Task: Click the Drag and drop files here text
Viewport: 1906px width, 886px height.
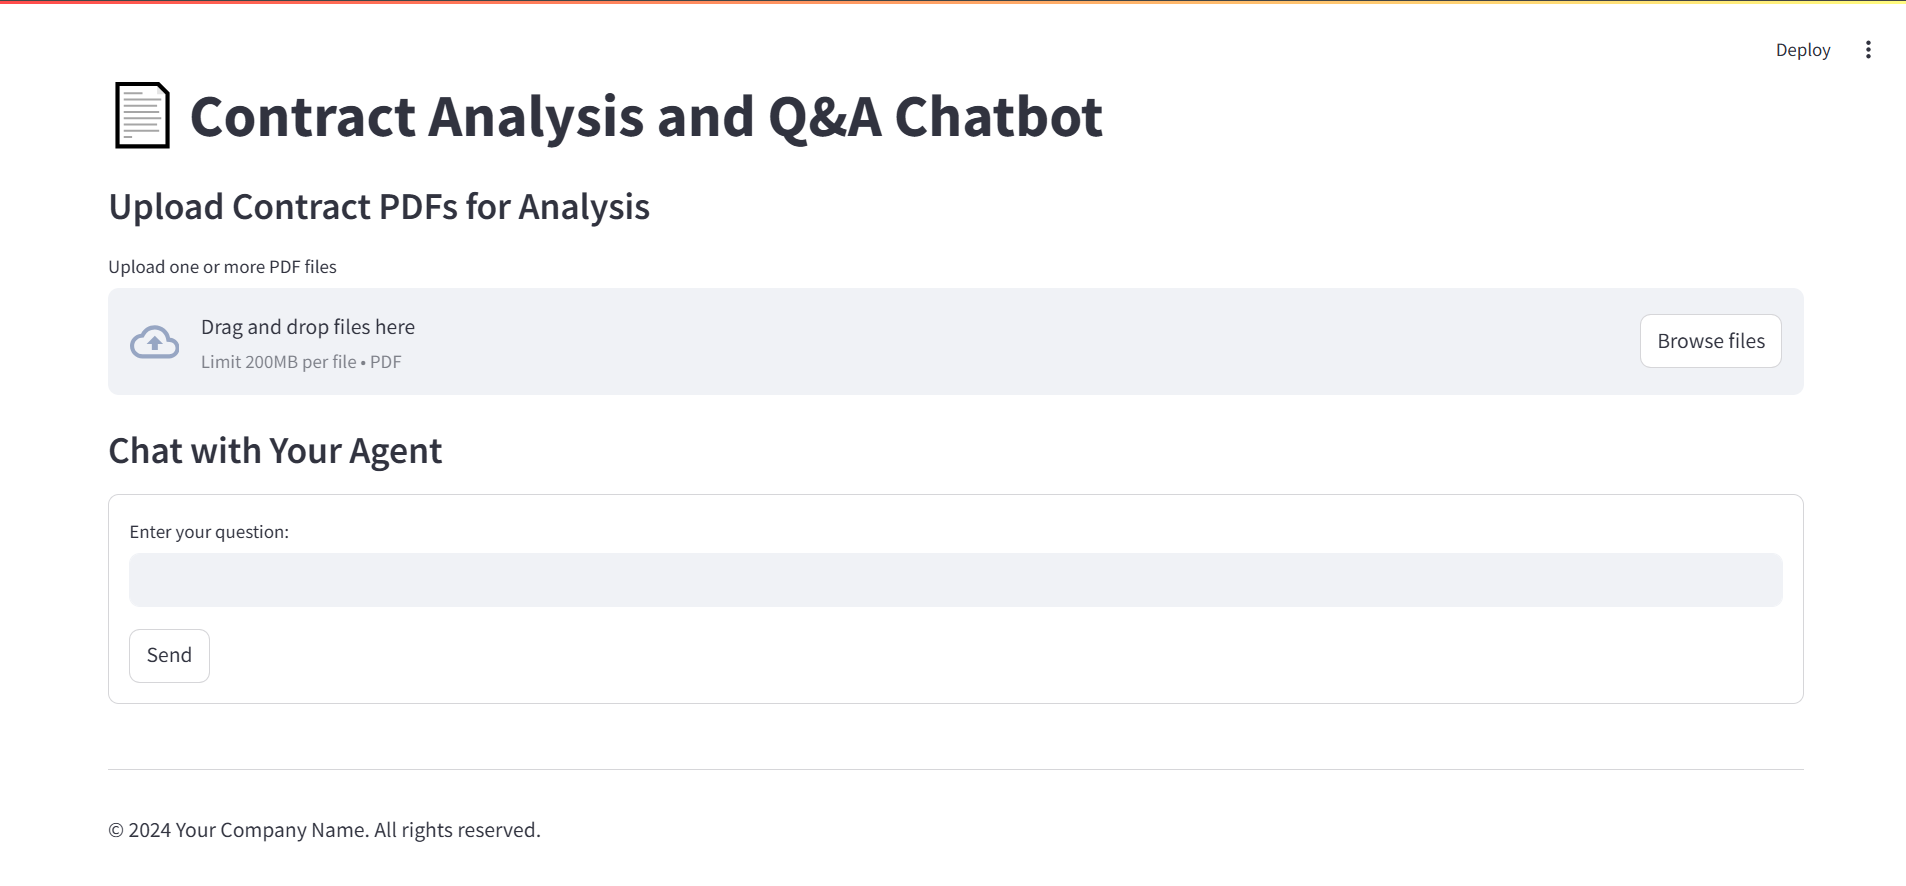Action: (308, 327)
